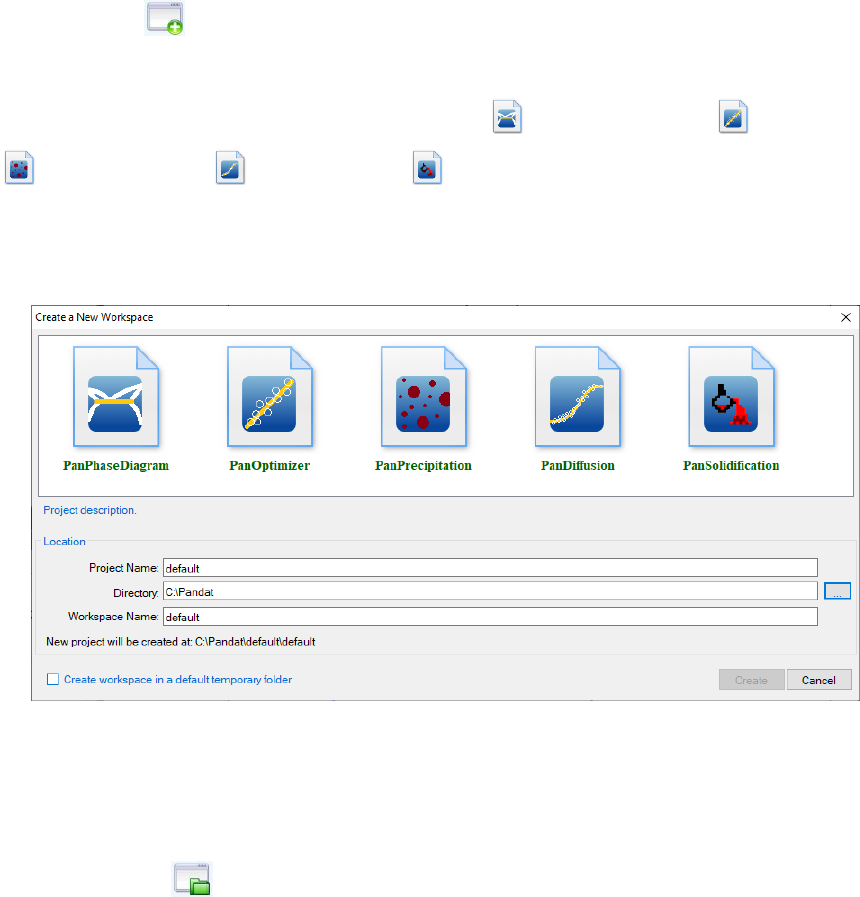Click the open workspace icon with green folder
The height and width of the screenshot is (897, 860).
(192, 879)
